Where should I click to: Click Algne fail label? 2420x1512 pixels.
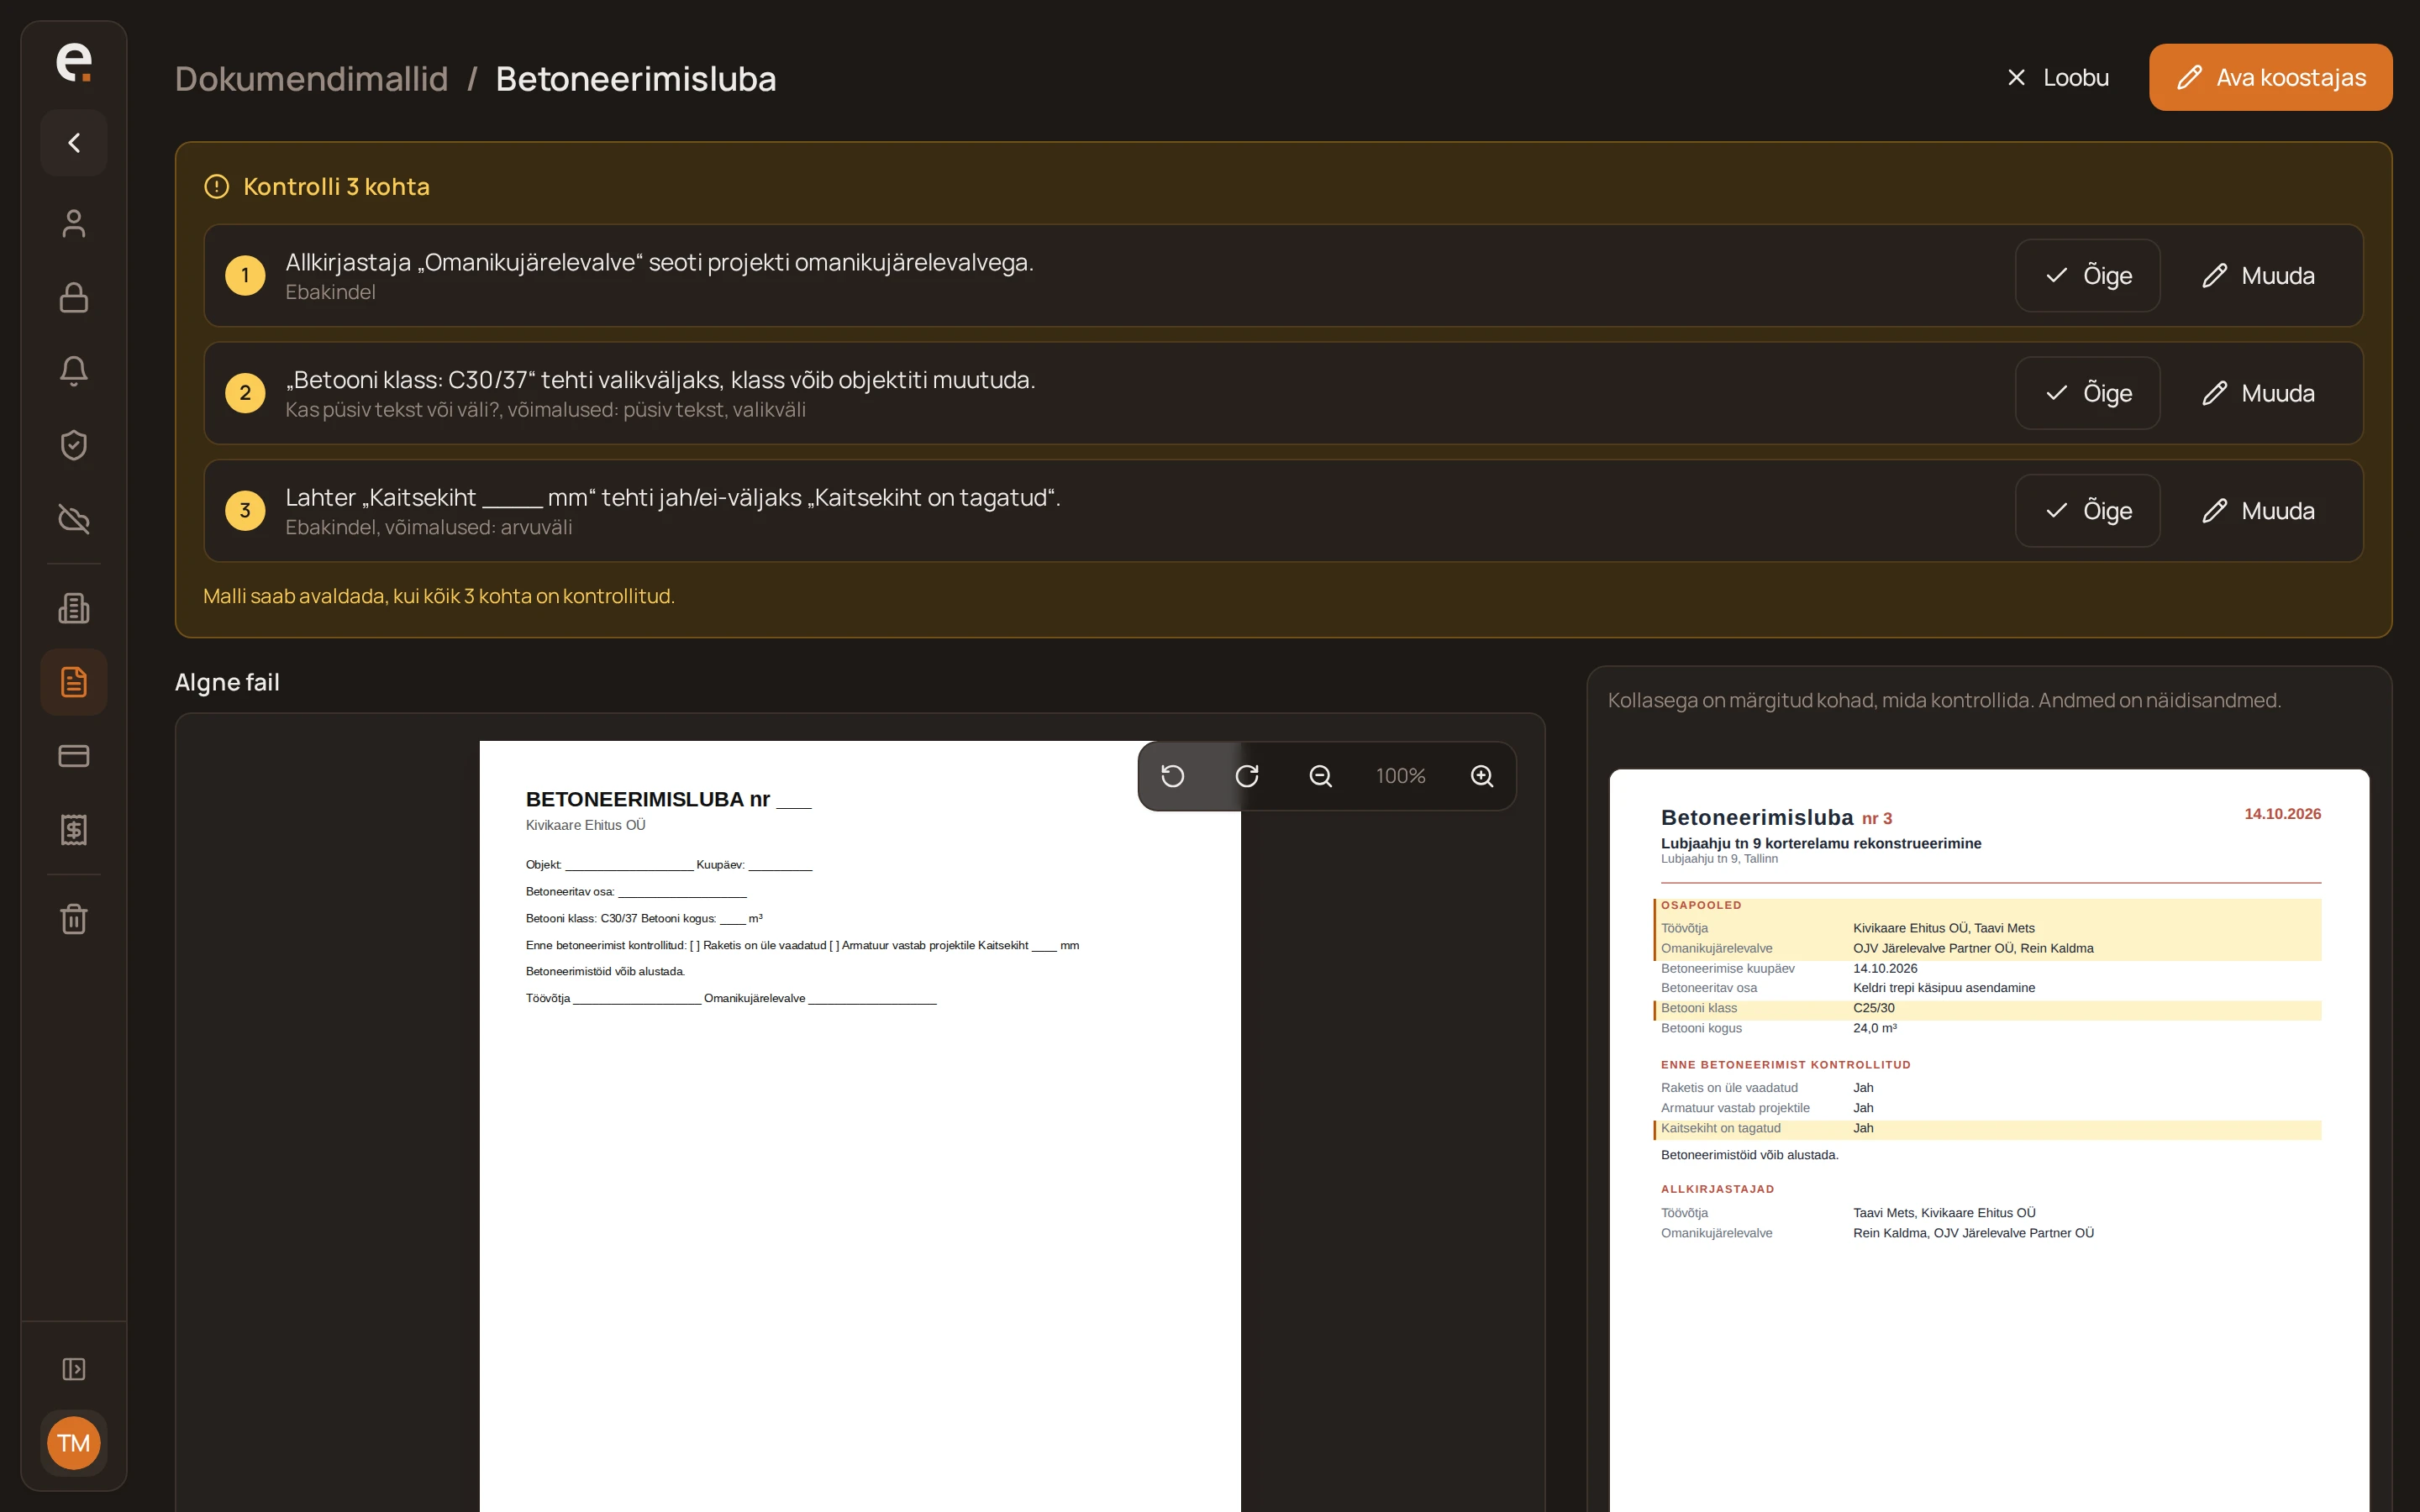pos(227,682)
